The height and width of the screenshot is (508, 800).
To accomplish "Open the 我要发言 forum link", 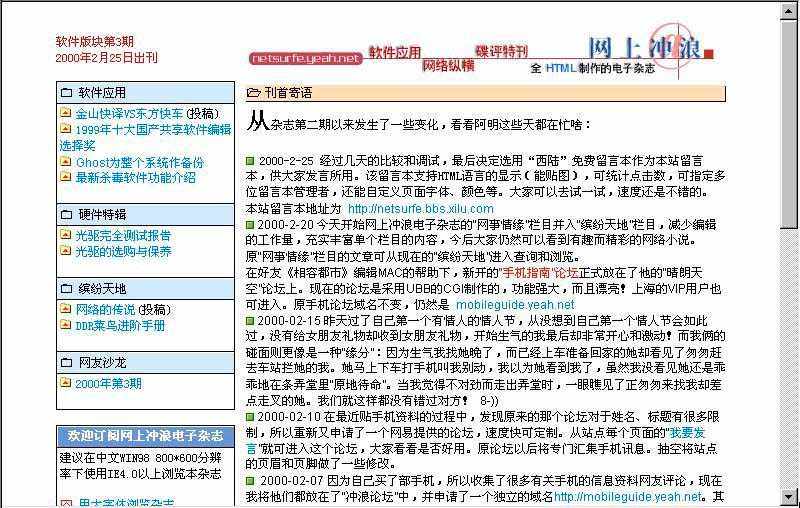I will (x=687, y=433).
